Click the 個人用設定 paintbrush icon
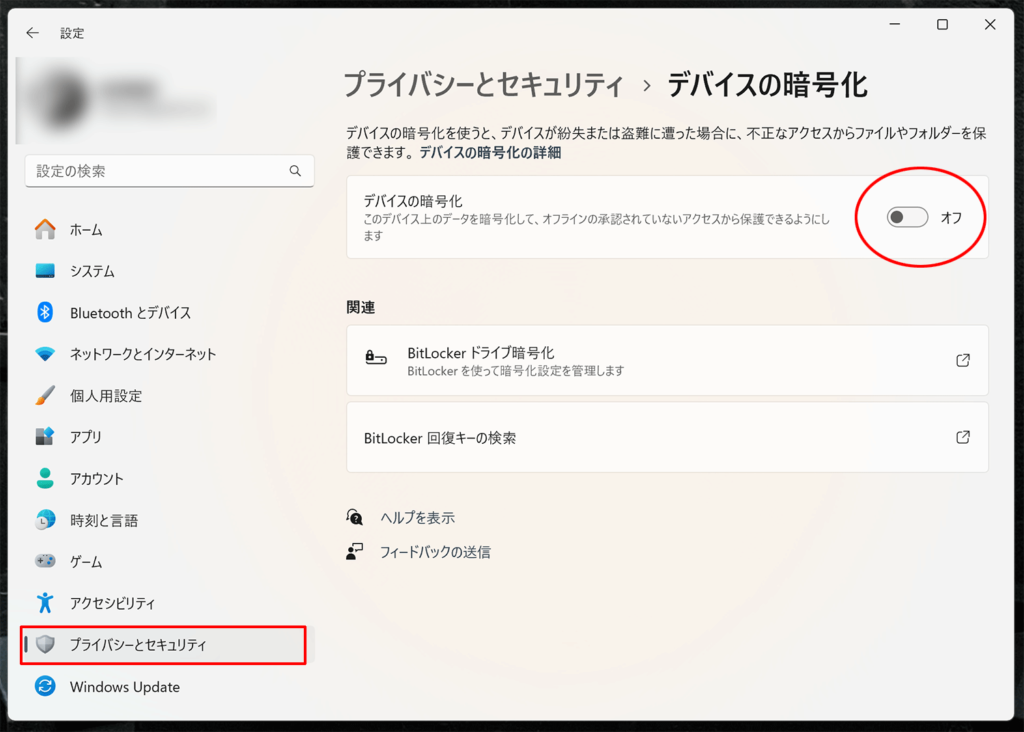The image size is (1024, 732). click(45, 396)
